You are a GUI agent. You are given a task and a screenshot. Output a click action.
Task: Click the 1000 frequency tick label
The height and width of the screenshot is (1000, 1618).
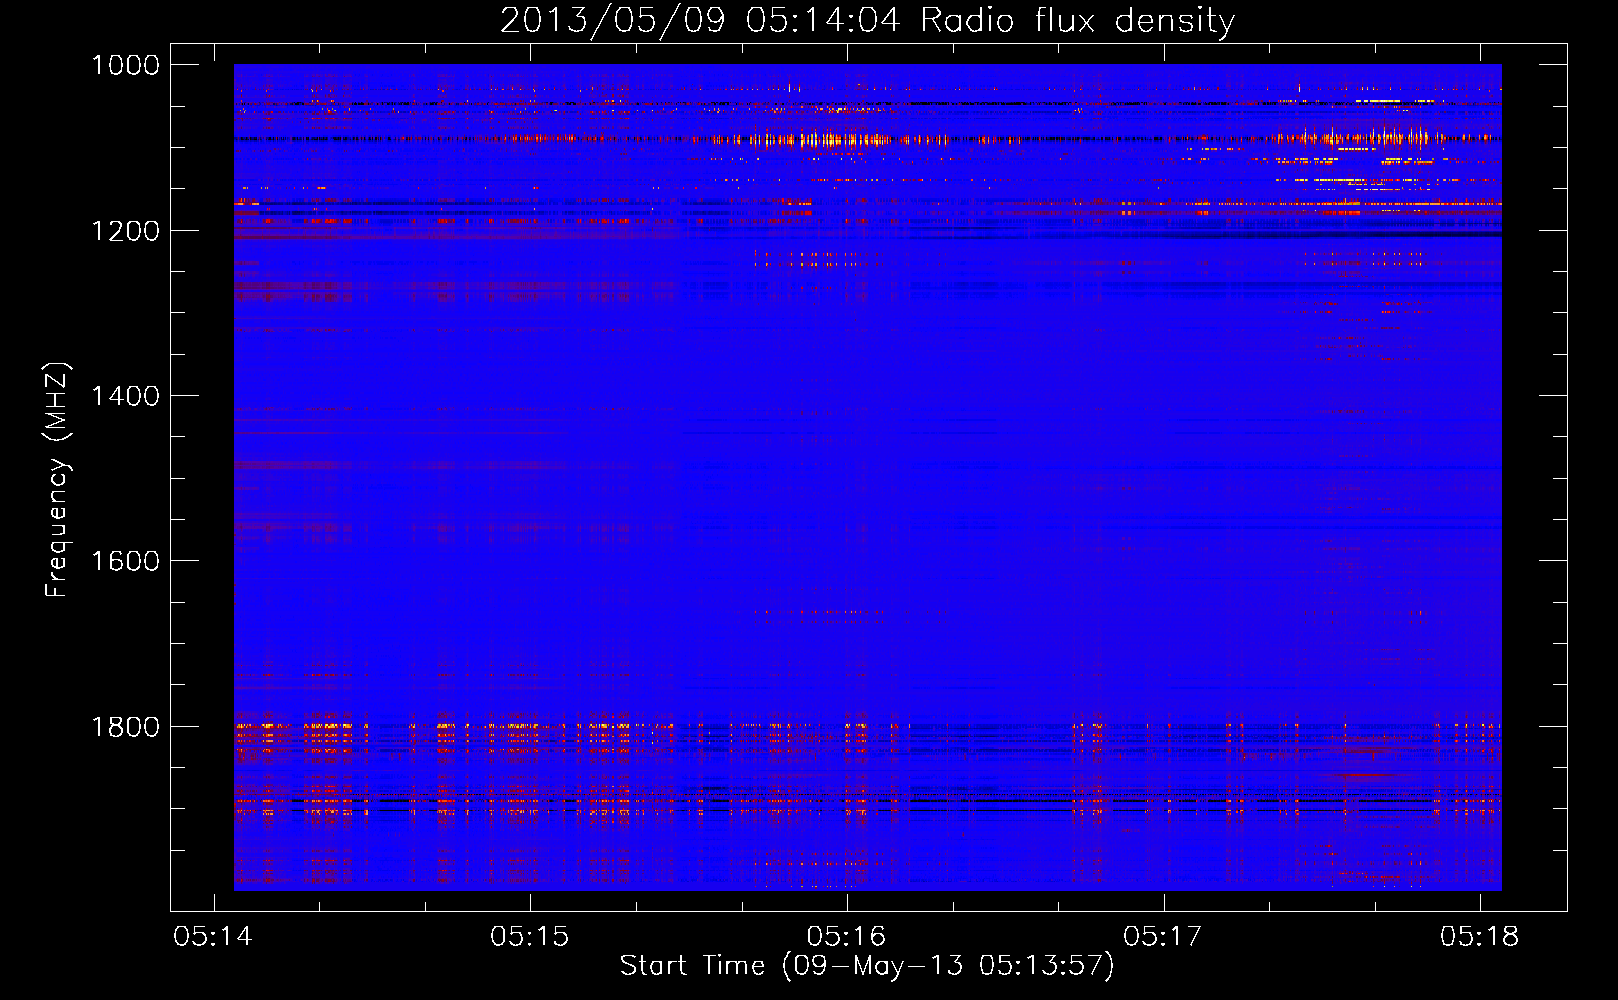(125, 65)
